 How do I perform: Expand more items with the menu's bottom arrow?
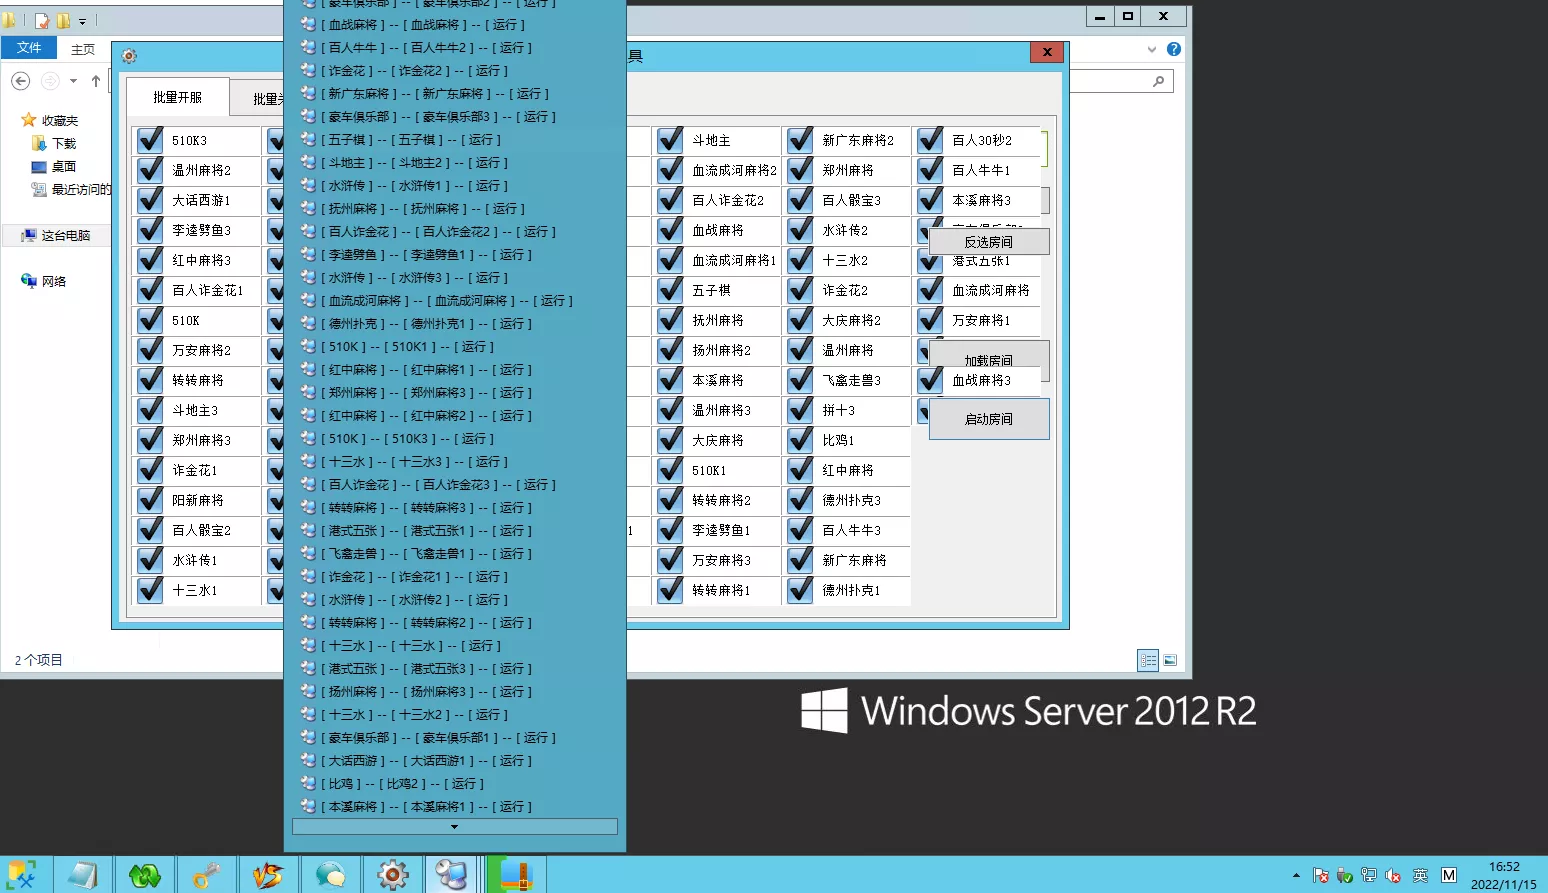tap(454, 827)
